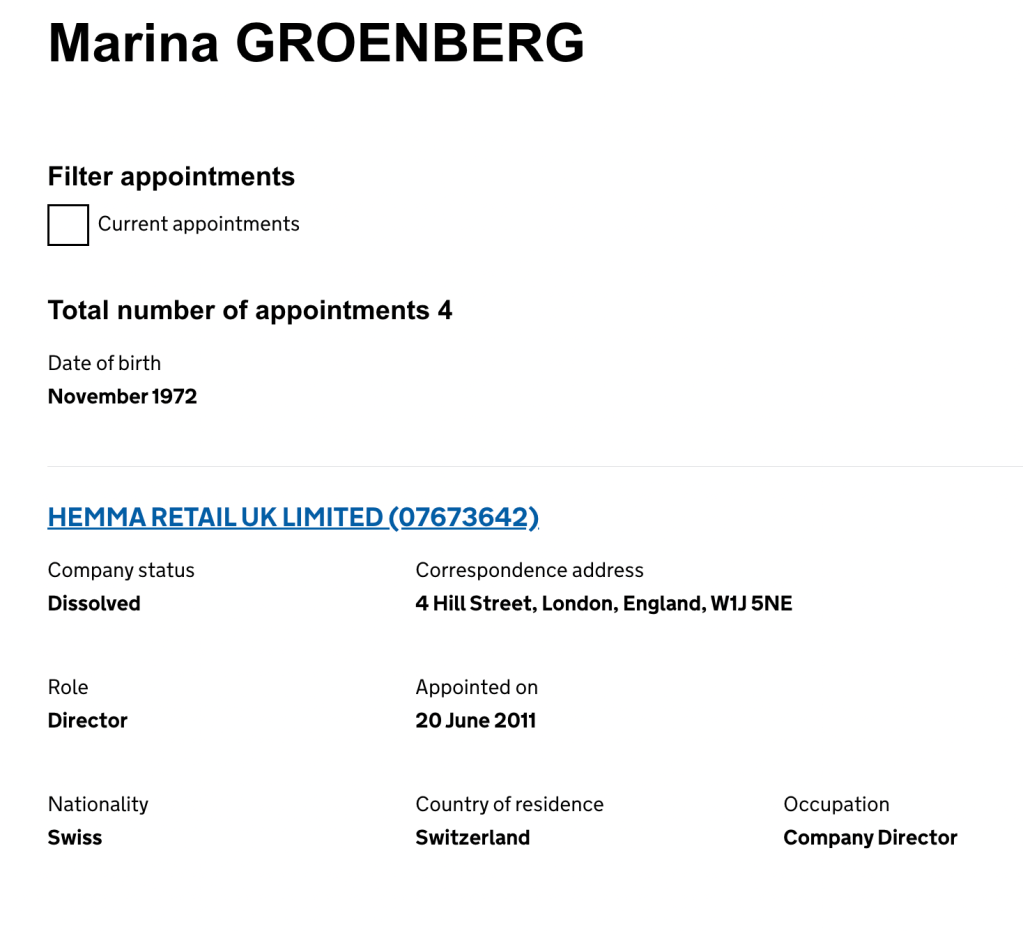Click the "Current appointments" checkbox label
This screenshot has width=1023, height=931.
[x=198, y=224]
